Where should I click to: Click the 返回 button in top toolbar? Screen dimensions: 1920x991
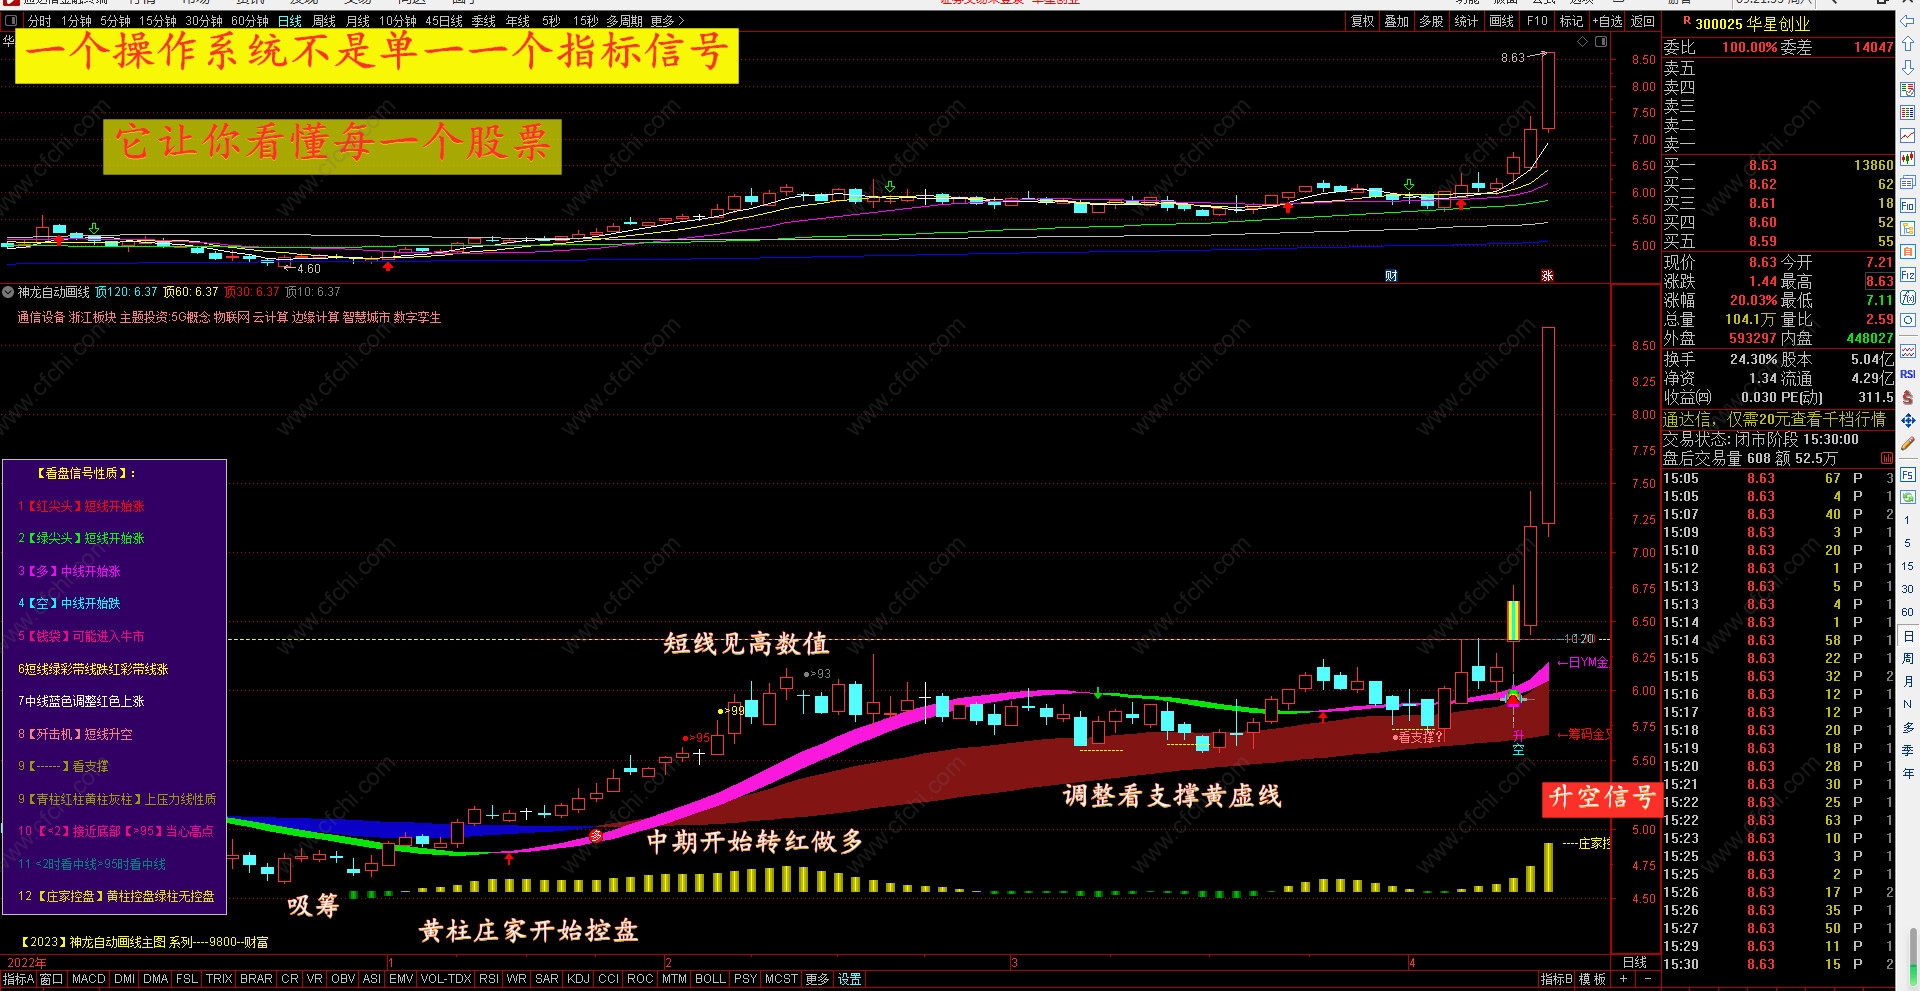[x=1643, y=21]
